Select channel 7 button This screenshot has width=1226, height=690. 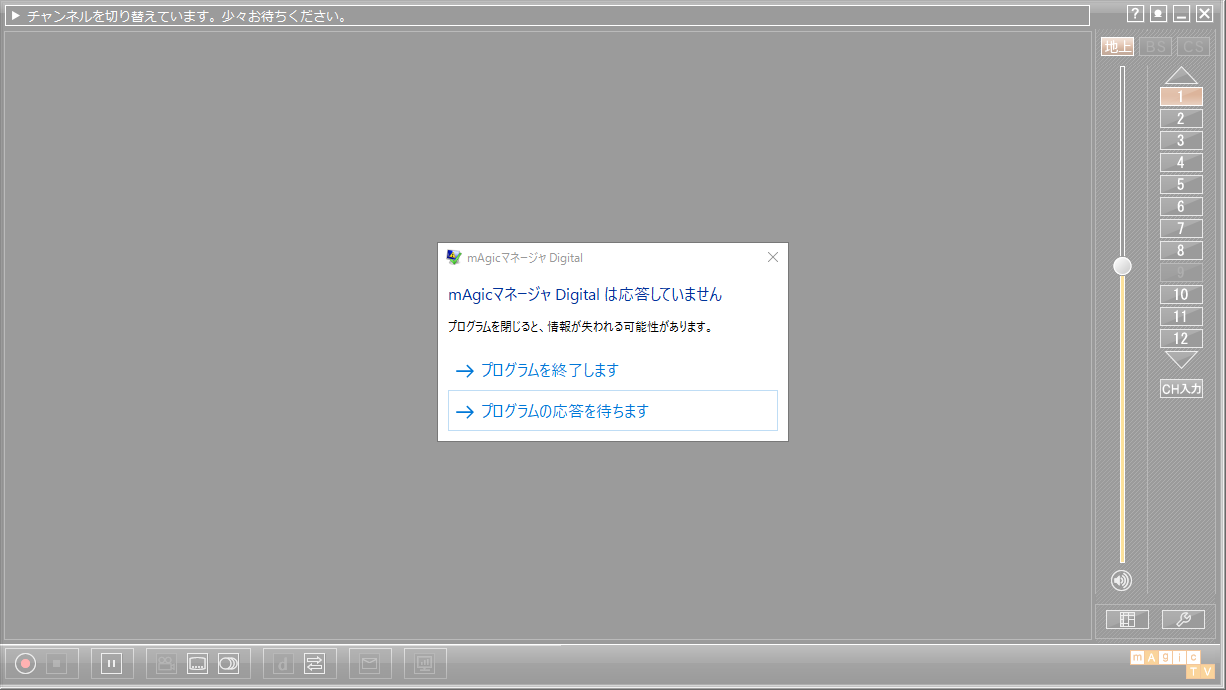tap(1181, 229)
